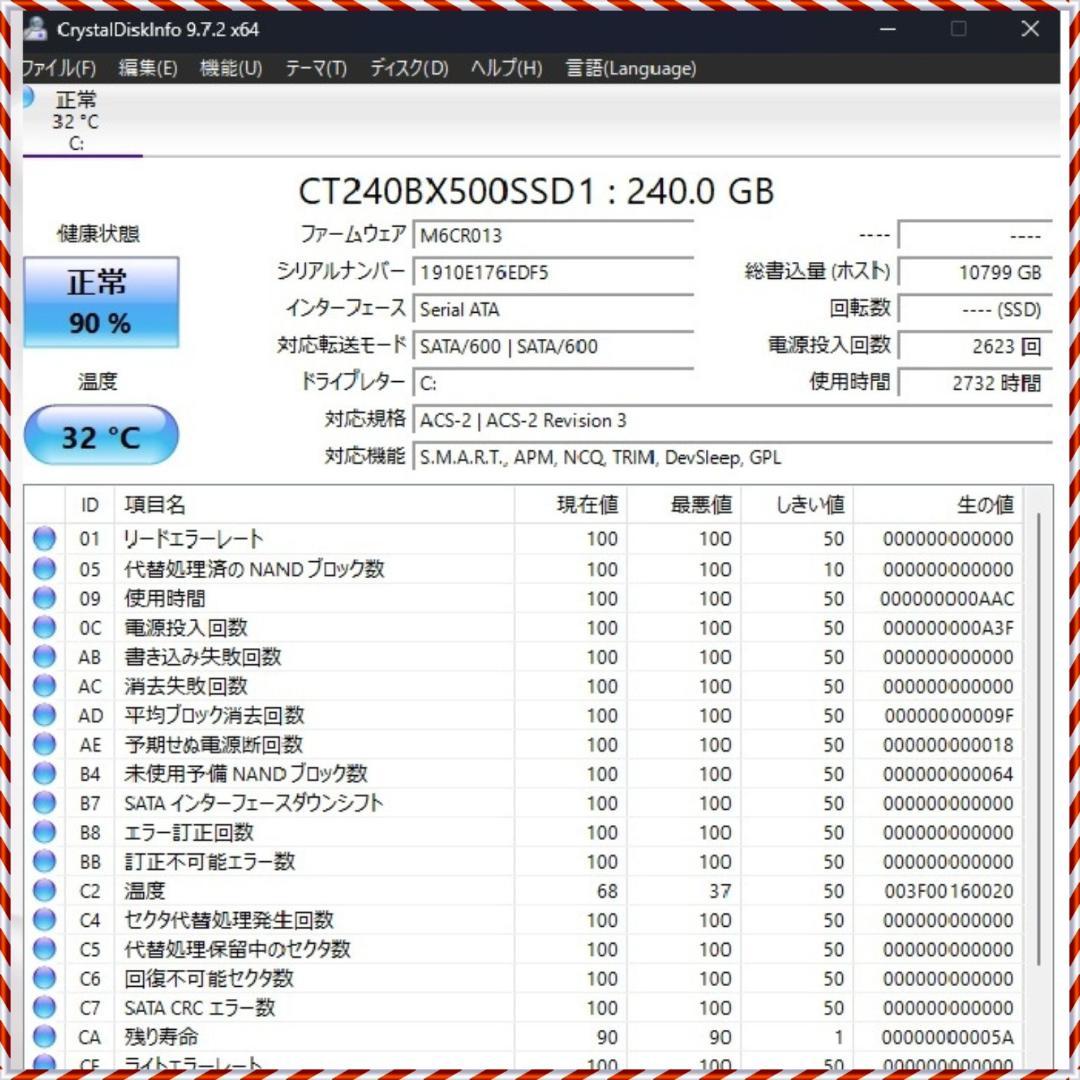The width and height of the screenshot is (1080, 1080).
Task: Click status orb for 消去失敗回数 row
Action: coord(44,685)
